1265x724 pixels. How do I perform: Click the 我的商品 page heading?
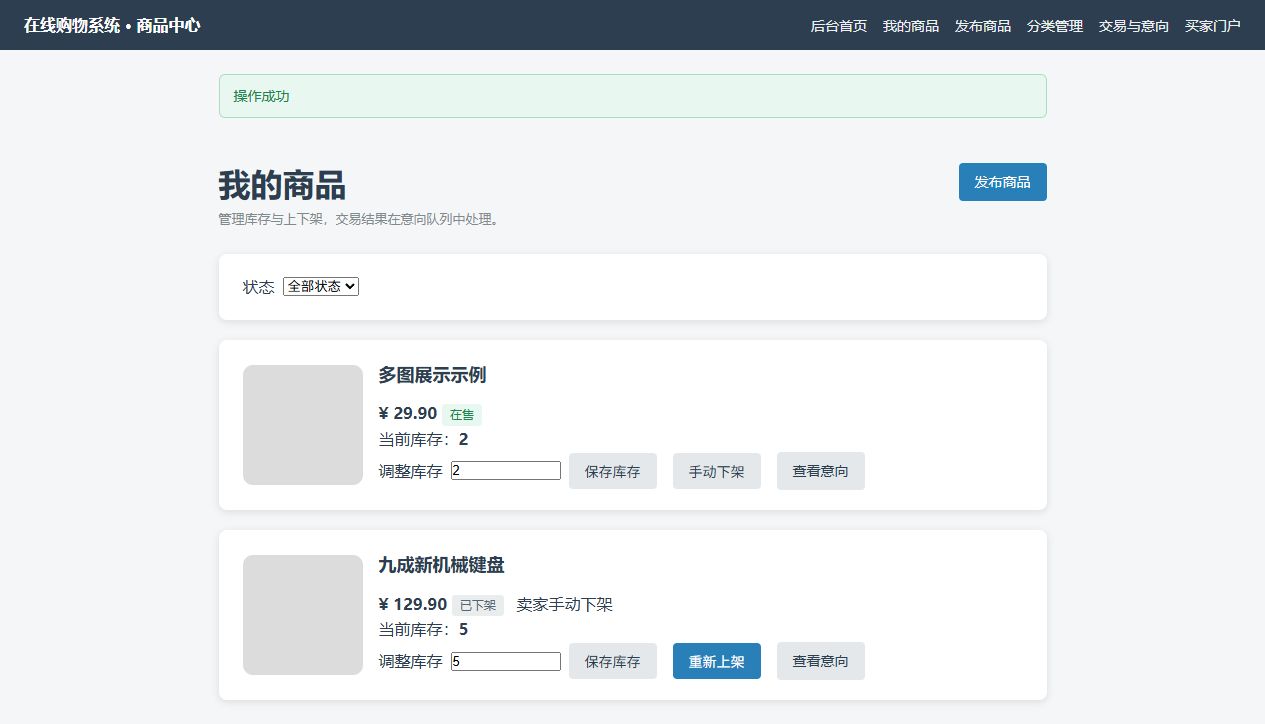282,186
